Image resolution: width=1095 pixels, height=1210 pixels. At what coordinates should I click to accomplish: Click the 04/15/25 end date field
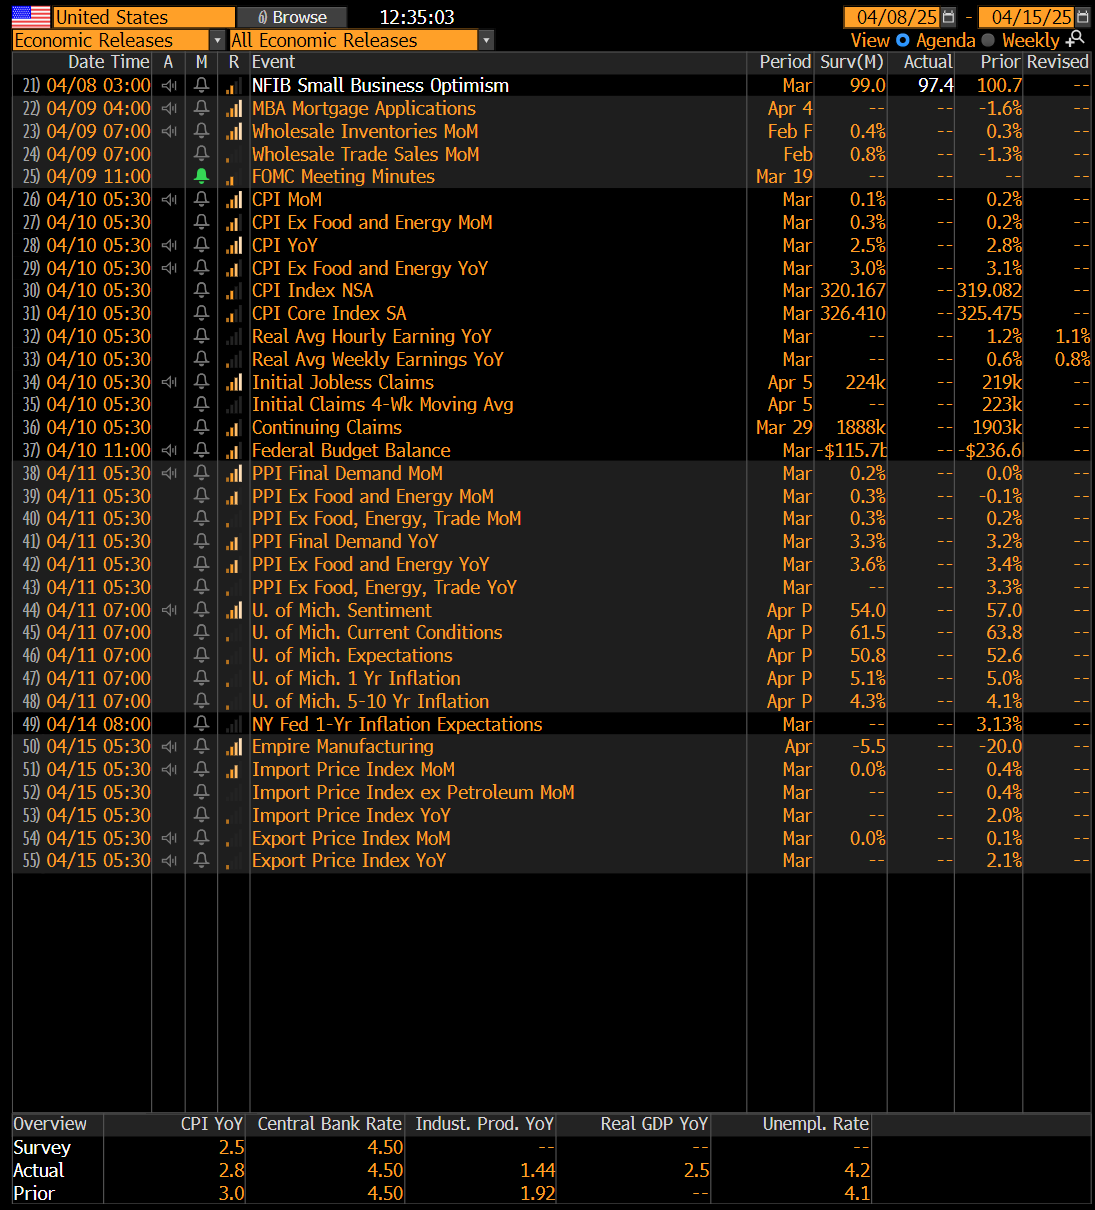(1025, 17)
